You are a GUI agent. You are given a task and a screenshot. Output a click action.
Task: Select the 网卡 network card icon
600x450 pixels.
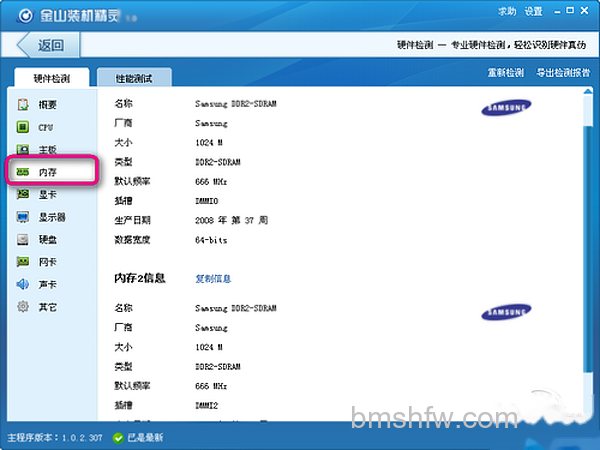23,262
